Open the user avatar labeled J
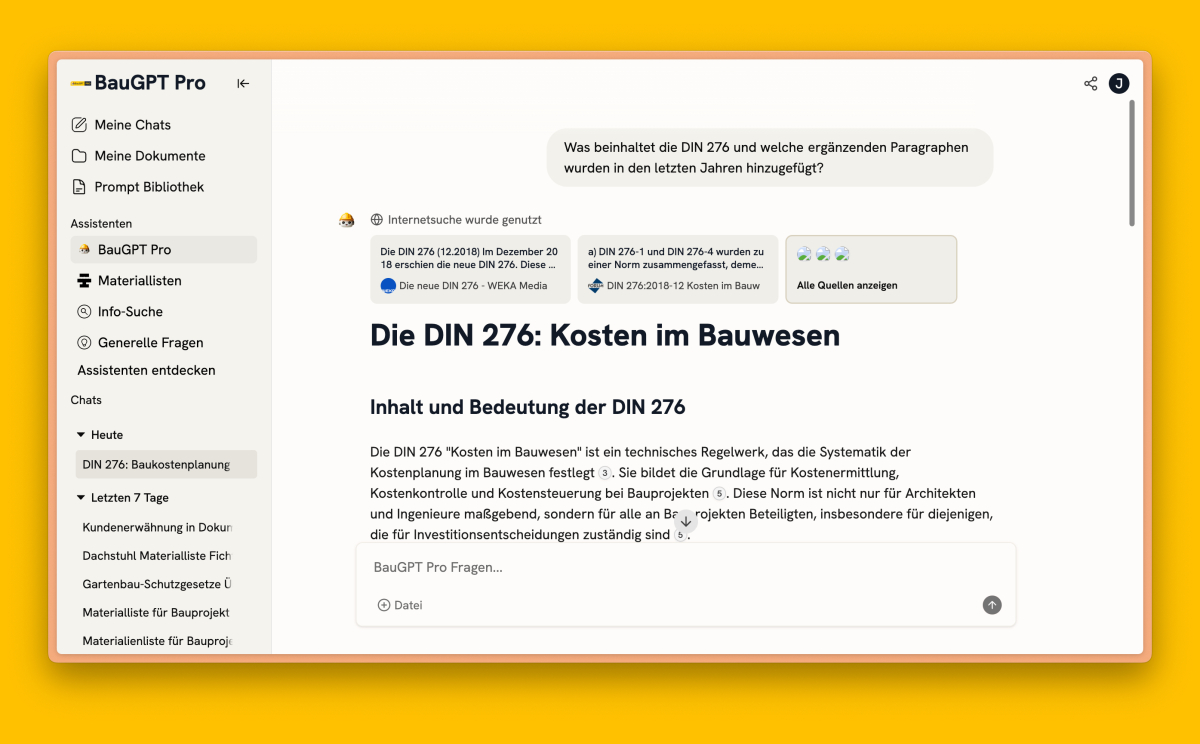 click(x=1119, y=84)
